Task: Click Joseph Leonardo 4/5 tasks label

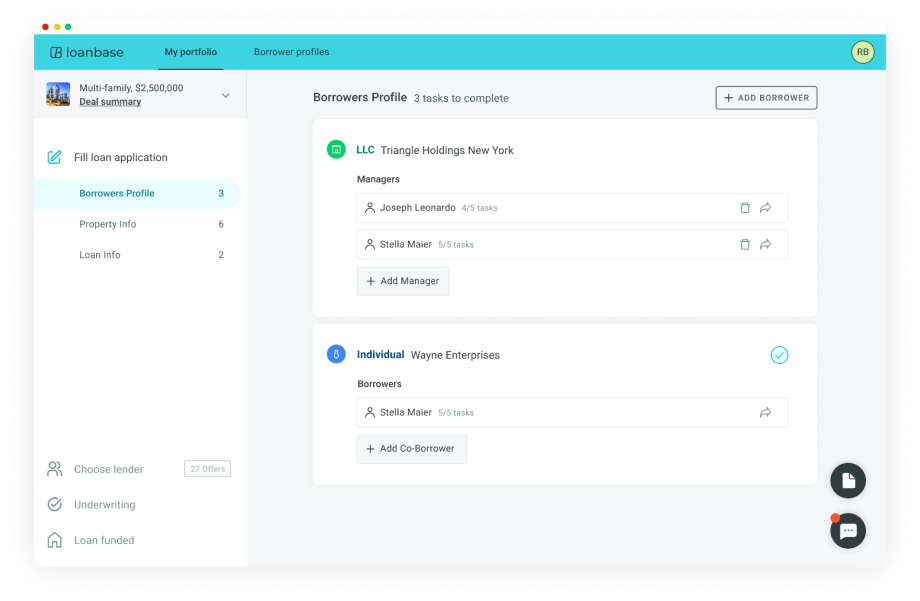Action: (x=479, y=208)
